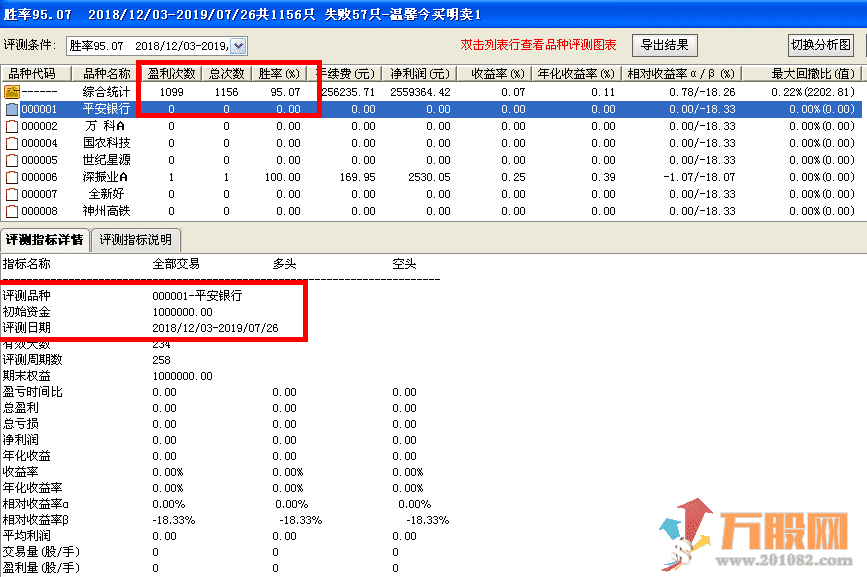Click the icon beside 000006 深振业A

tap(12, 178)
